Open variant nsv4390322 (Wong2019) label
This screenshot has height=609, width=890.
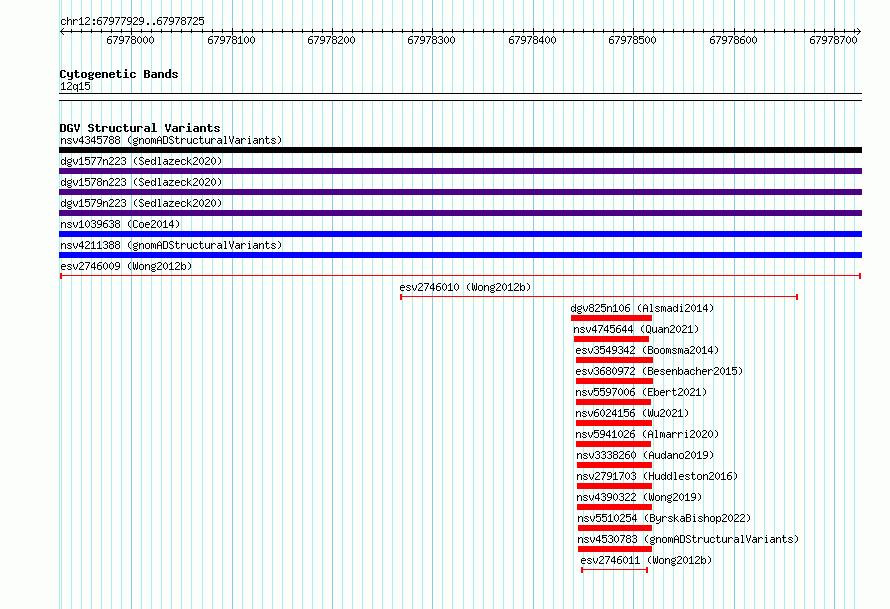point(639,497)
